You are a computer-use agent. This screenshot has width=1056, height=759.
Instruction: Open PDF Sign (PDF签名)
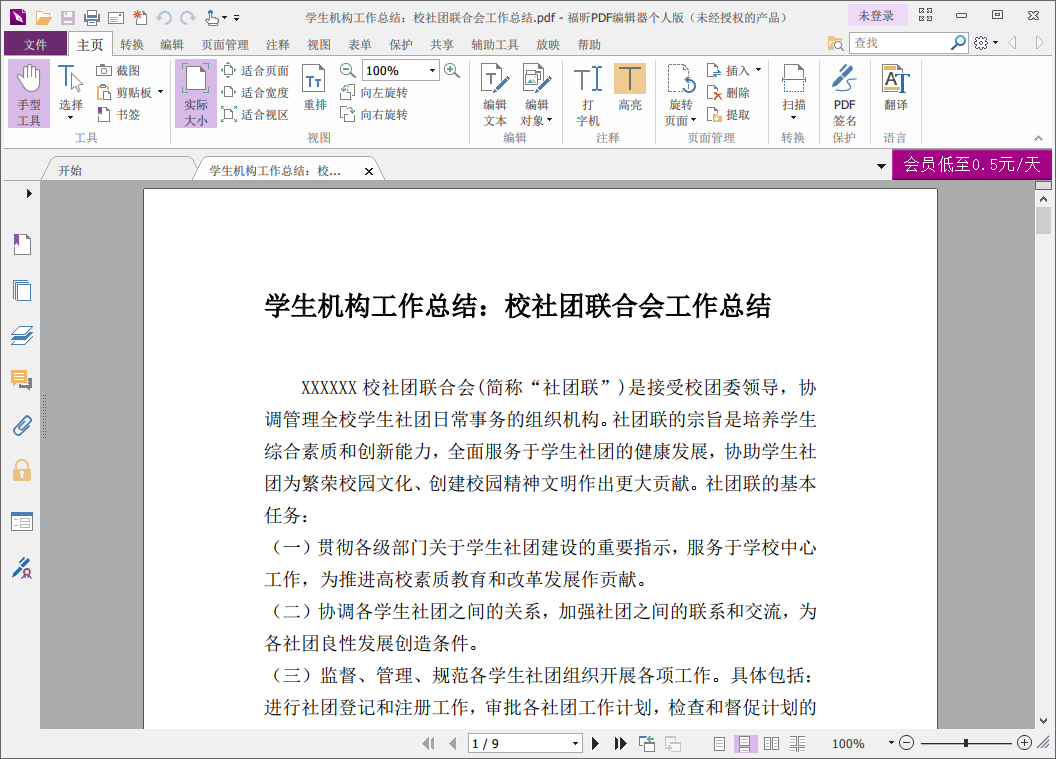844,94
